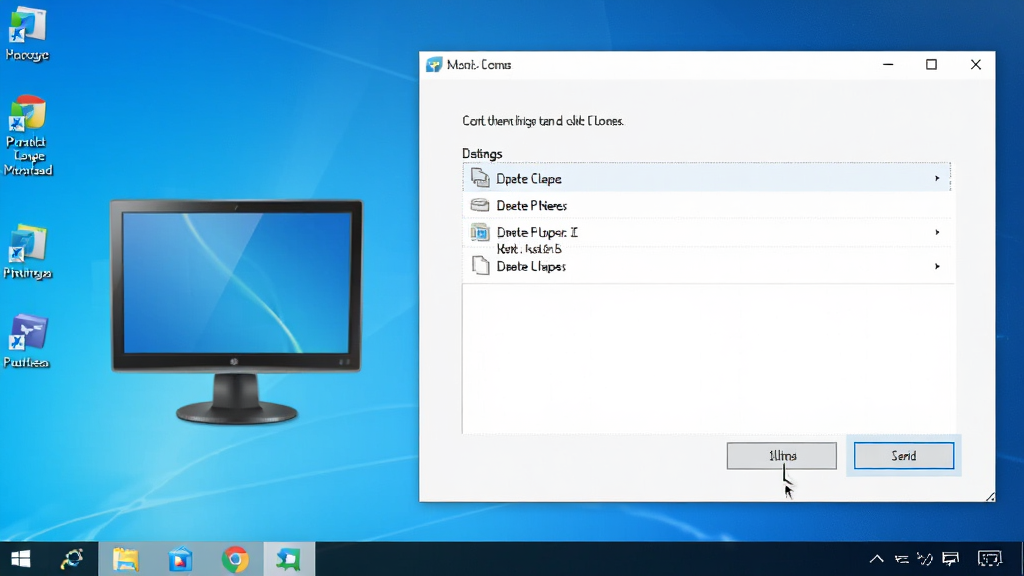The width and height of the screenshot is (1024, 576).
Task: Select the red and yellow desktop shortcut icon
Action: [x=27, y=113]
